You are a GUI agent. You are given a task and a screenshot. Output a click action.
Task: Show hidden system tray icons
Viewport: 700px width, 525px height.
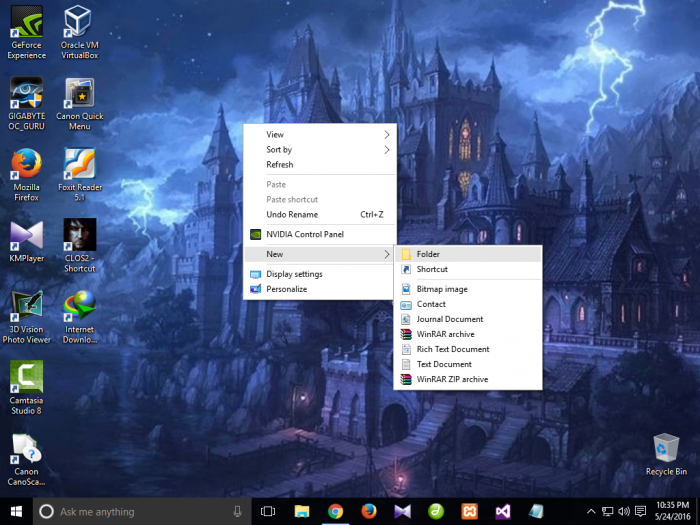tap(590, 511)
